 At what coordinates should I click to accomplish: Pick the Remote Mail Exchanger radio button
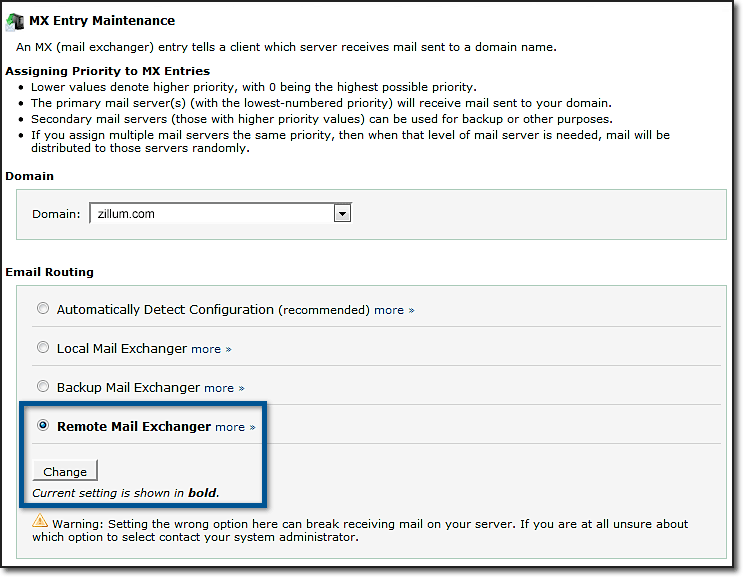coord(43,426)
